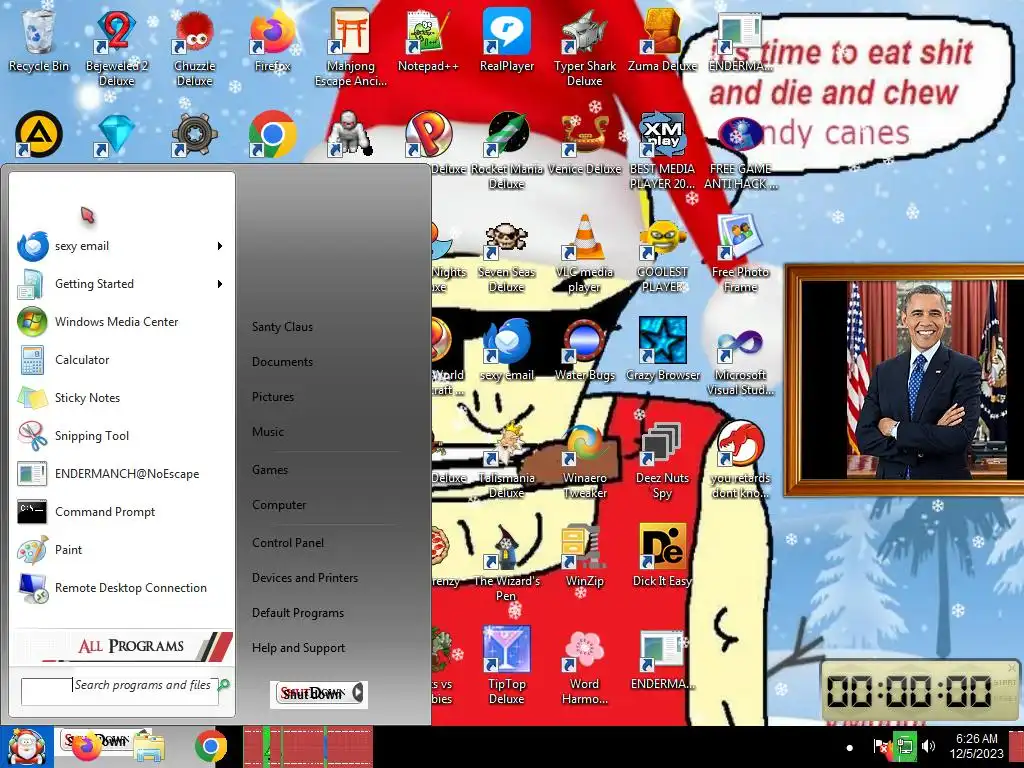
Task: Open the Santy Claus user folder
Action: click(x=282, y=327)
